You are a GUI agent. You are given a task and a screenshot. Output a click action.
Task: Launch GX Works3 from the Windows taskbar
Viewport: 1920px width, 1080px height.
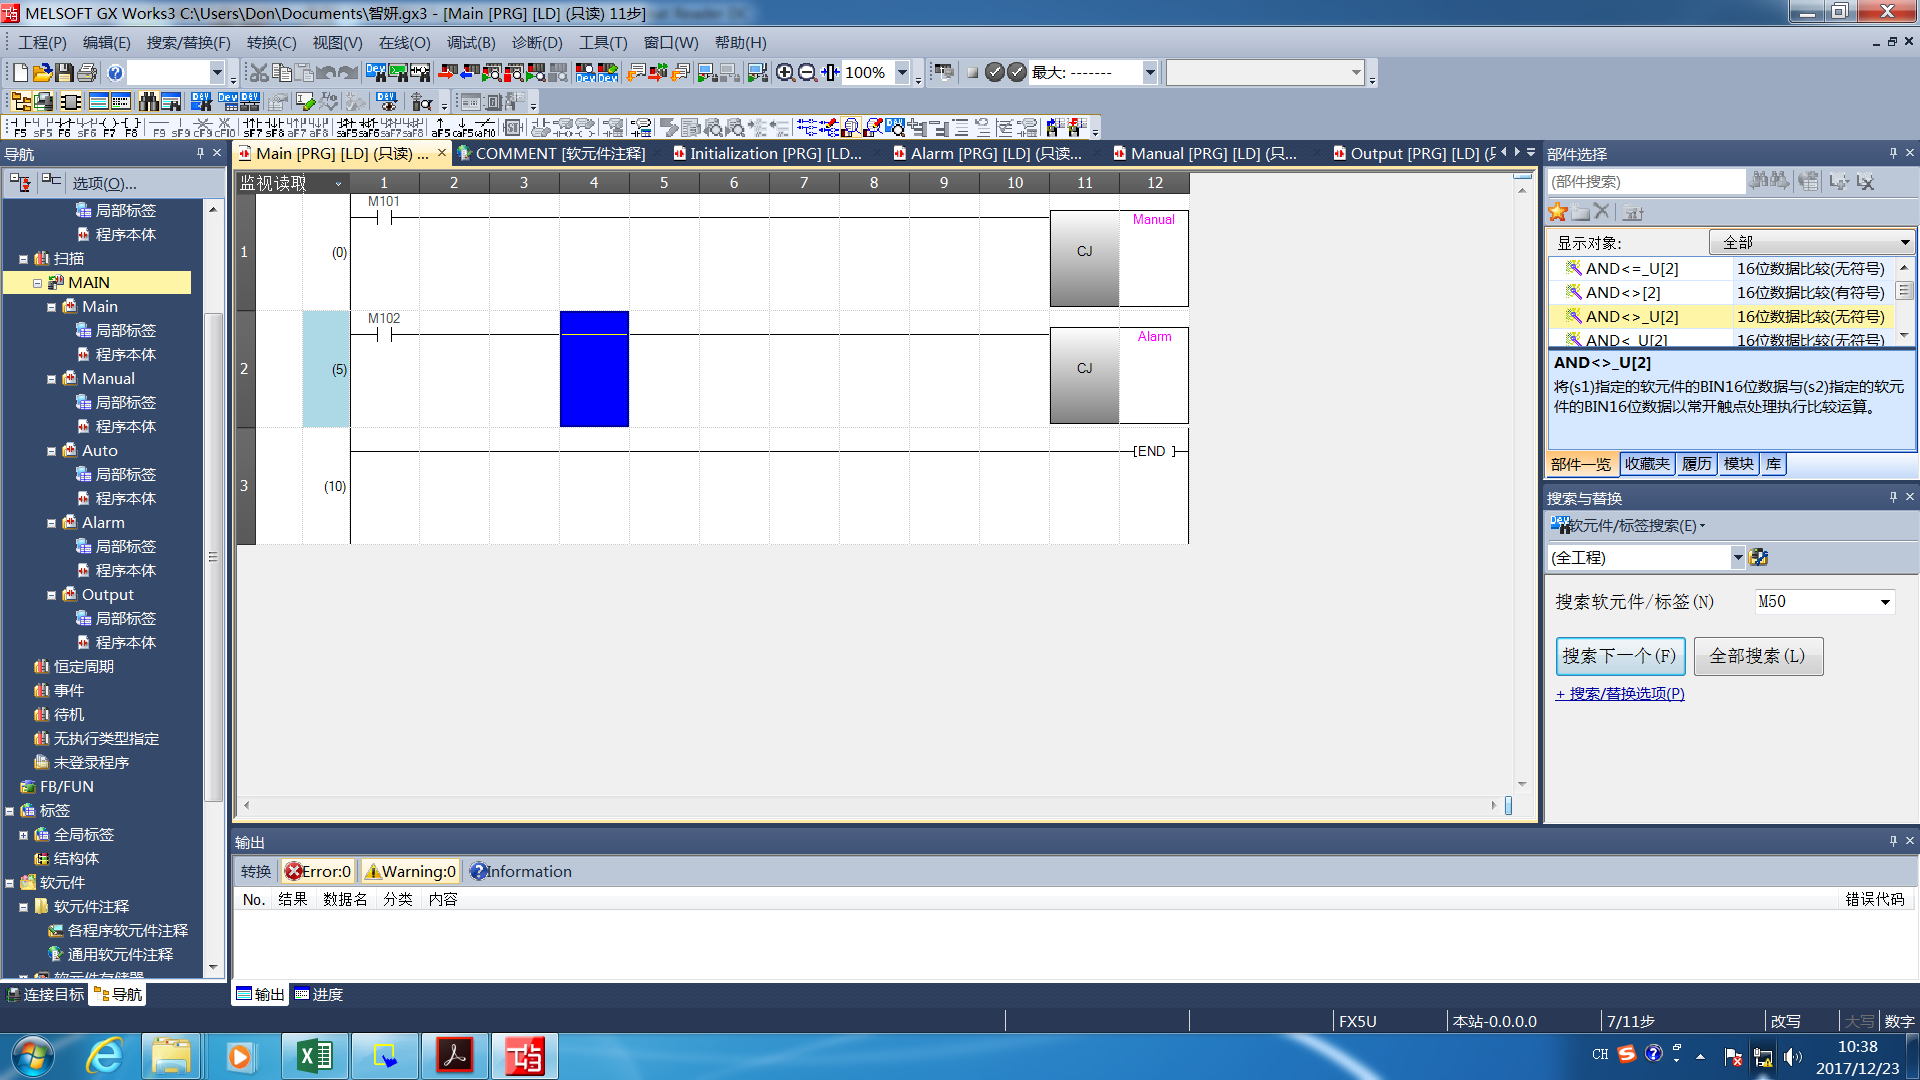point(524,1056)
